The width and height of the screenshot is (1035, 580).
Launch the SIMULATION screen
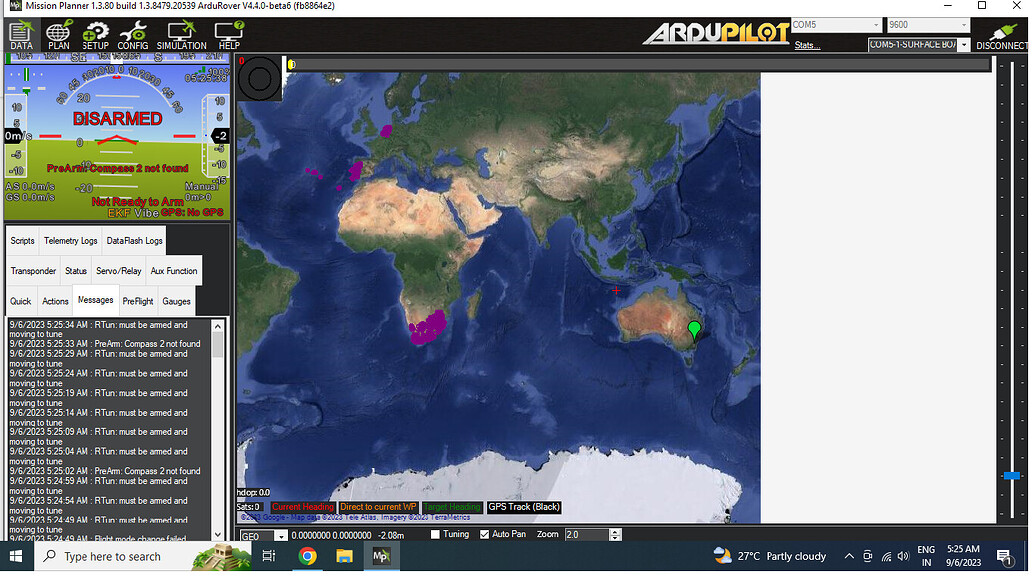coord(181,35)
